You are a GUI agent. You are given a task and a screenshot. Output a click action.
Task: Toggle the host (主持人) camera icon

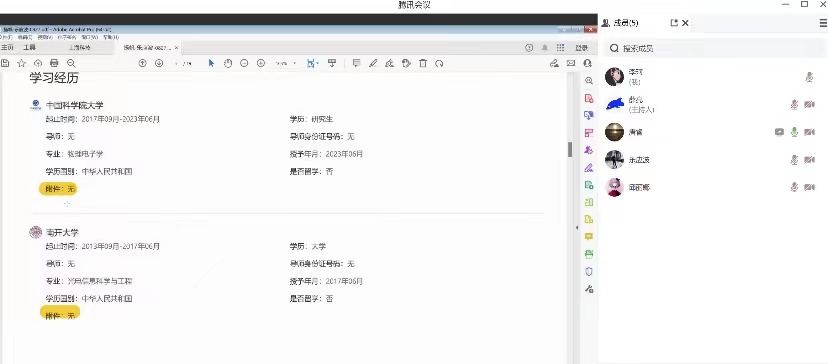tap(810, 105)
